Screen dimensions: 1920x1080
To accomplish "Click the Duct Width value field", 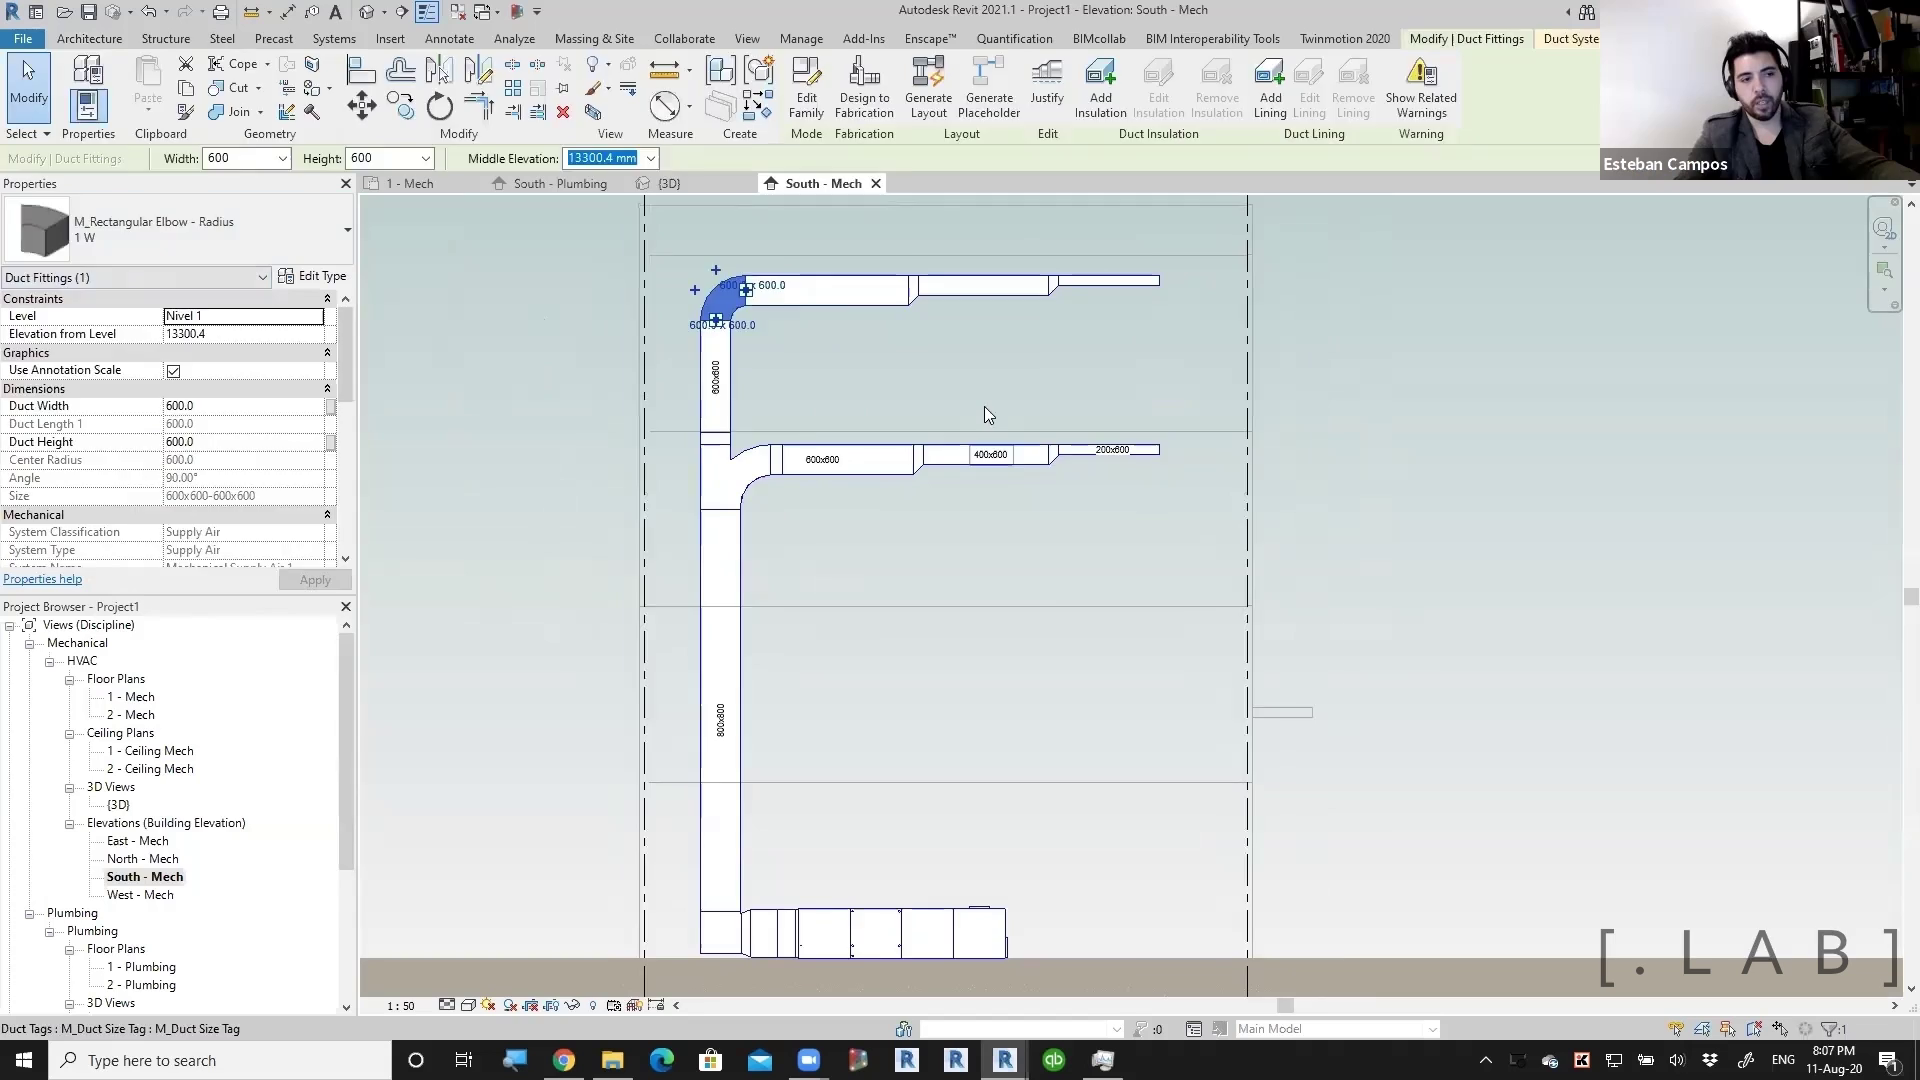I will pos(244,406).
